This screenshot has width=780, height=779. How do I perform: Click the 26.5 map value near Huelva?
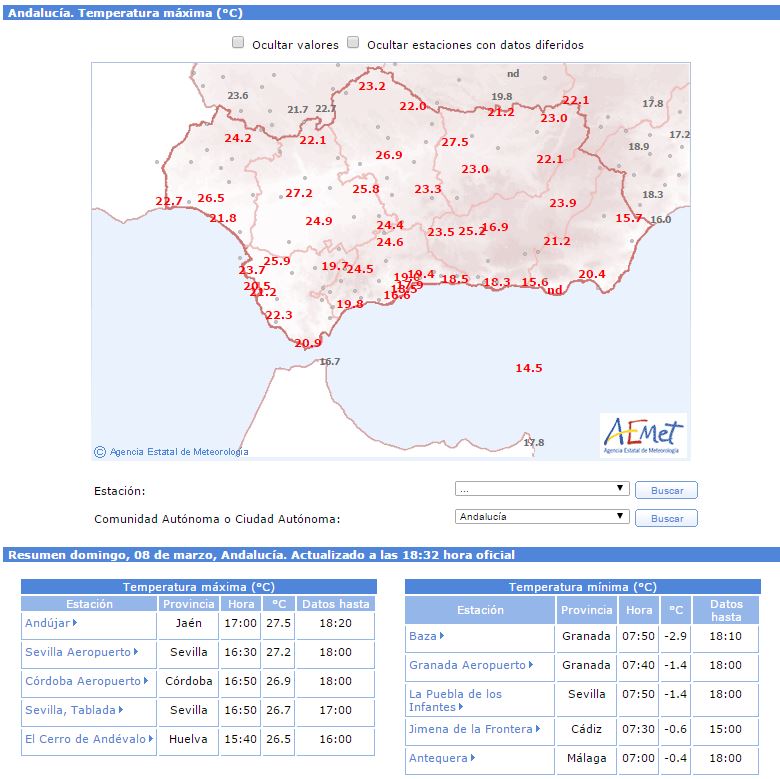click(x=211, y=198)
